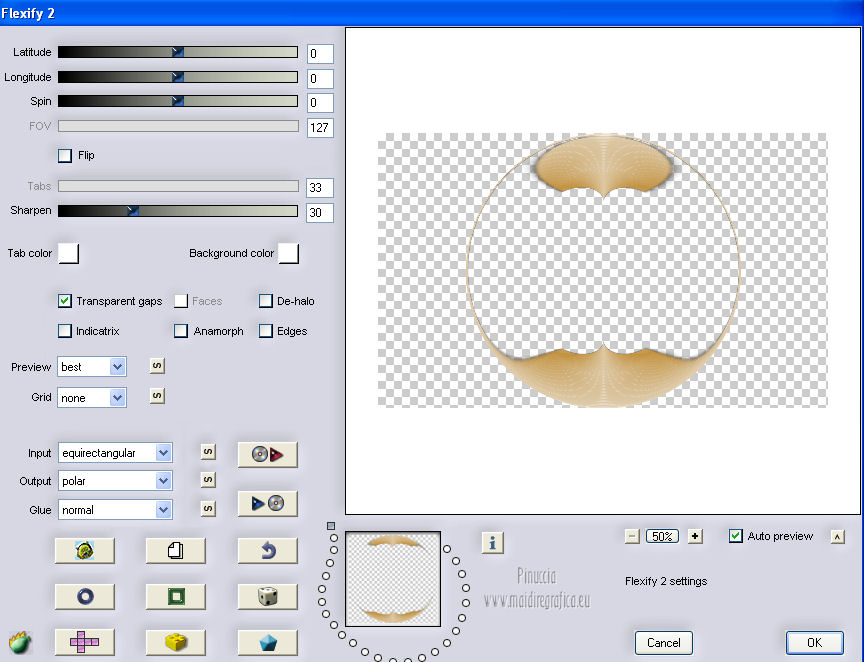Screen dimensions: 864x662
Task: Disable Auto preview checkbox
Action: click(x=736, y=536)
